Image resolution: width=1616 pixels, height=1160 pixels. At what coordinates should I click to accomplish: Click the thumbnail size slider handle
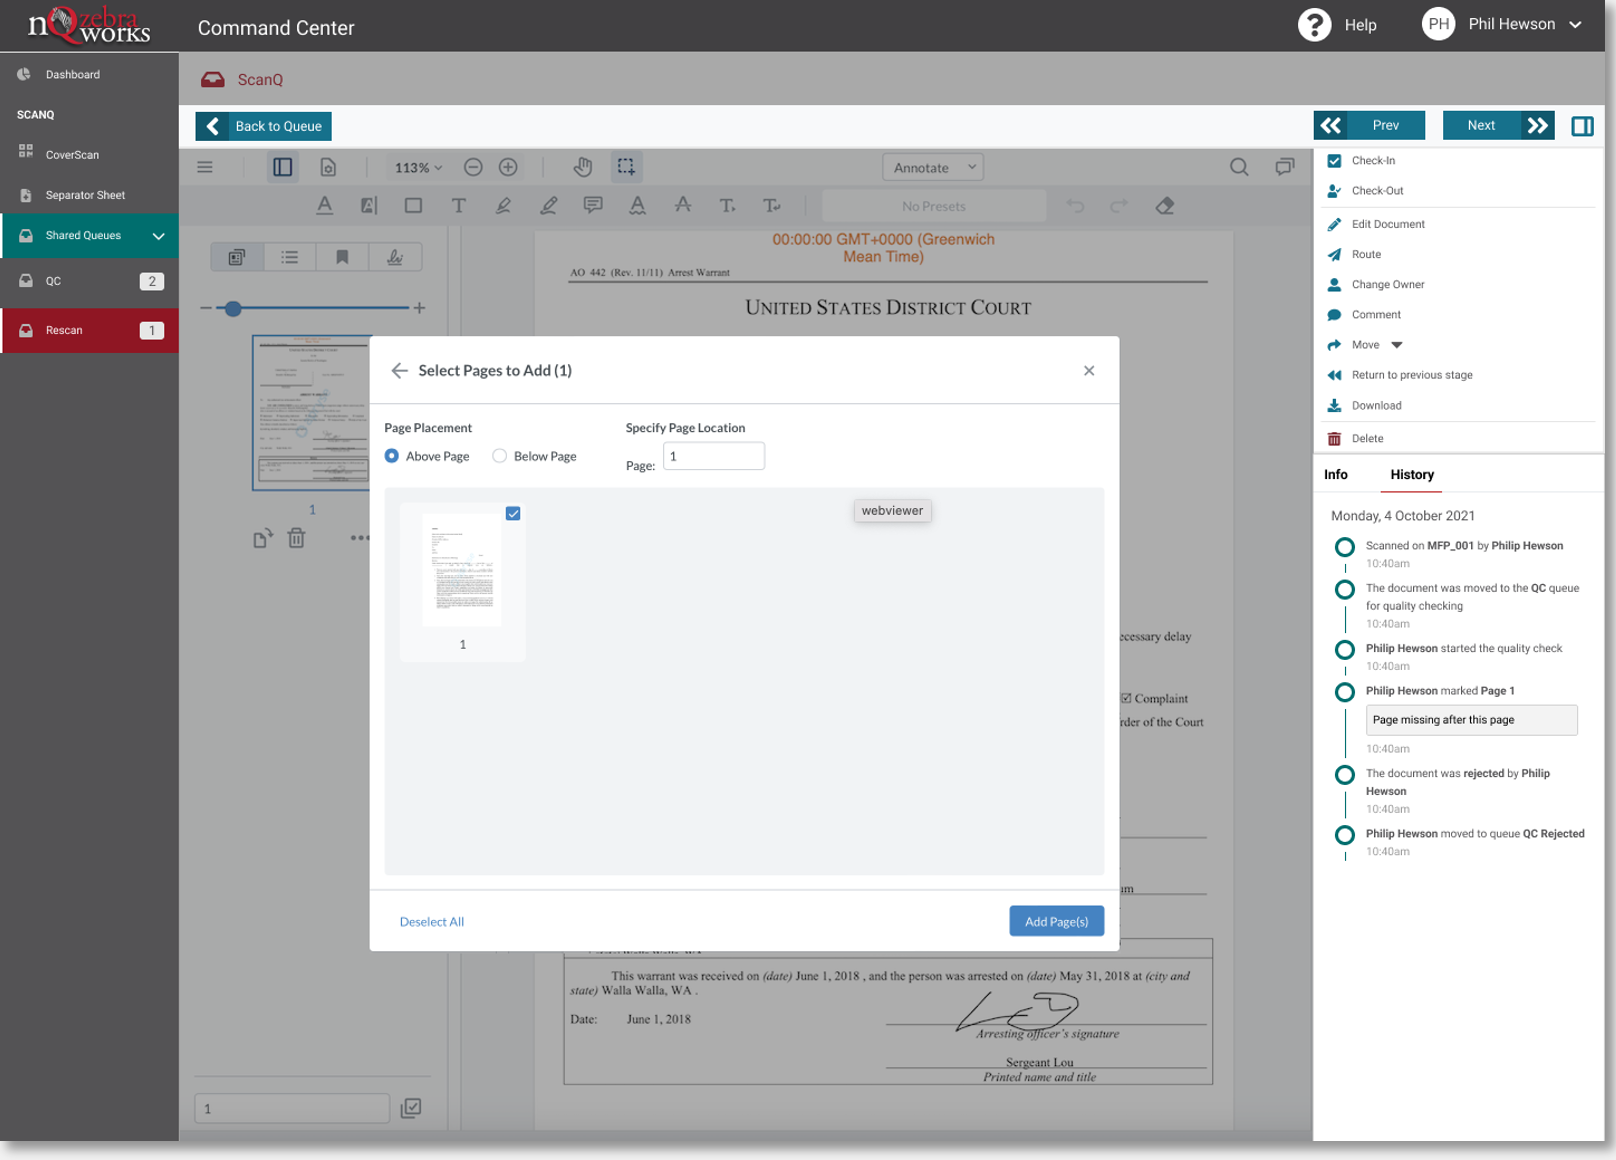233,309
